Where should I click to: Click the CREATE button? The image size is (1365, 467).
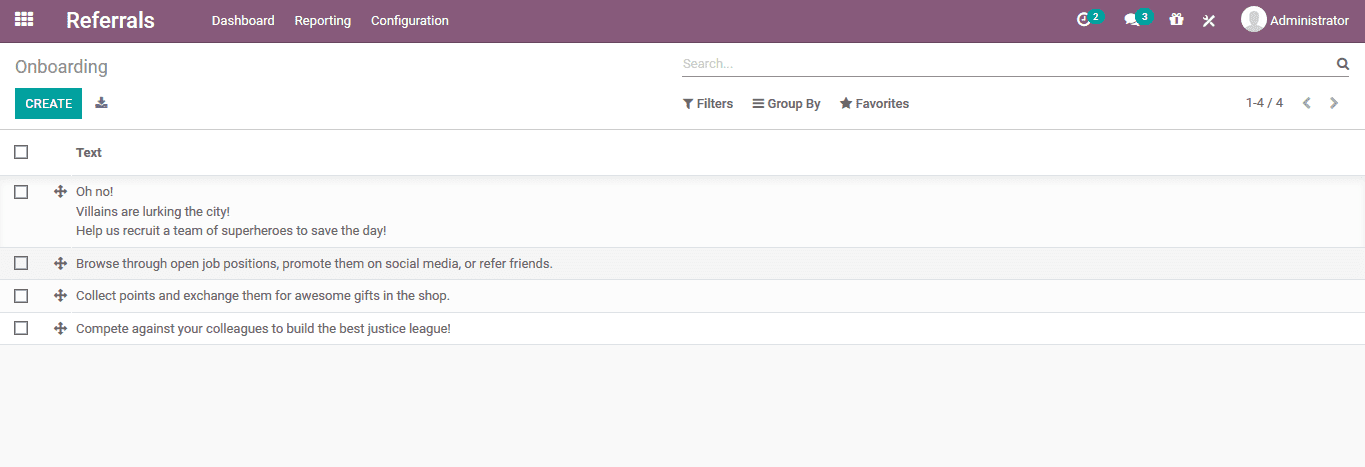(x=48, y=104)
